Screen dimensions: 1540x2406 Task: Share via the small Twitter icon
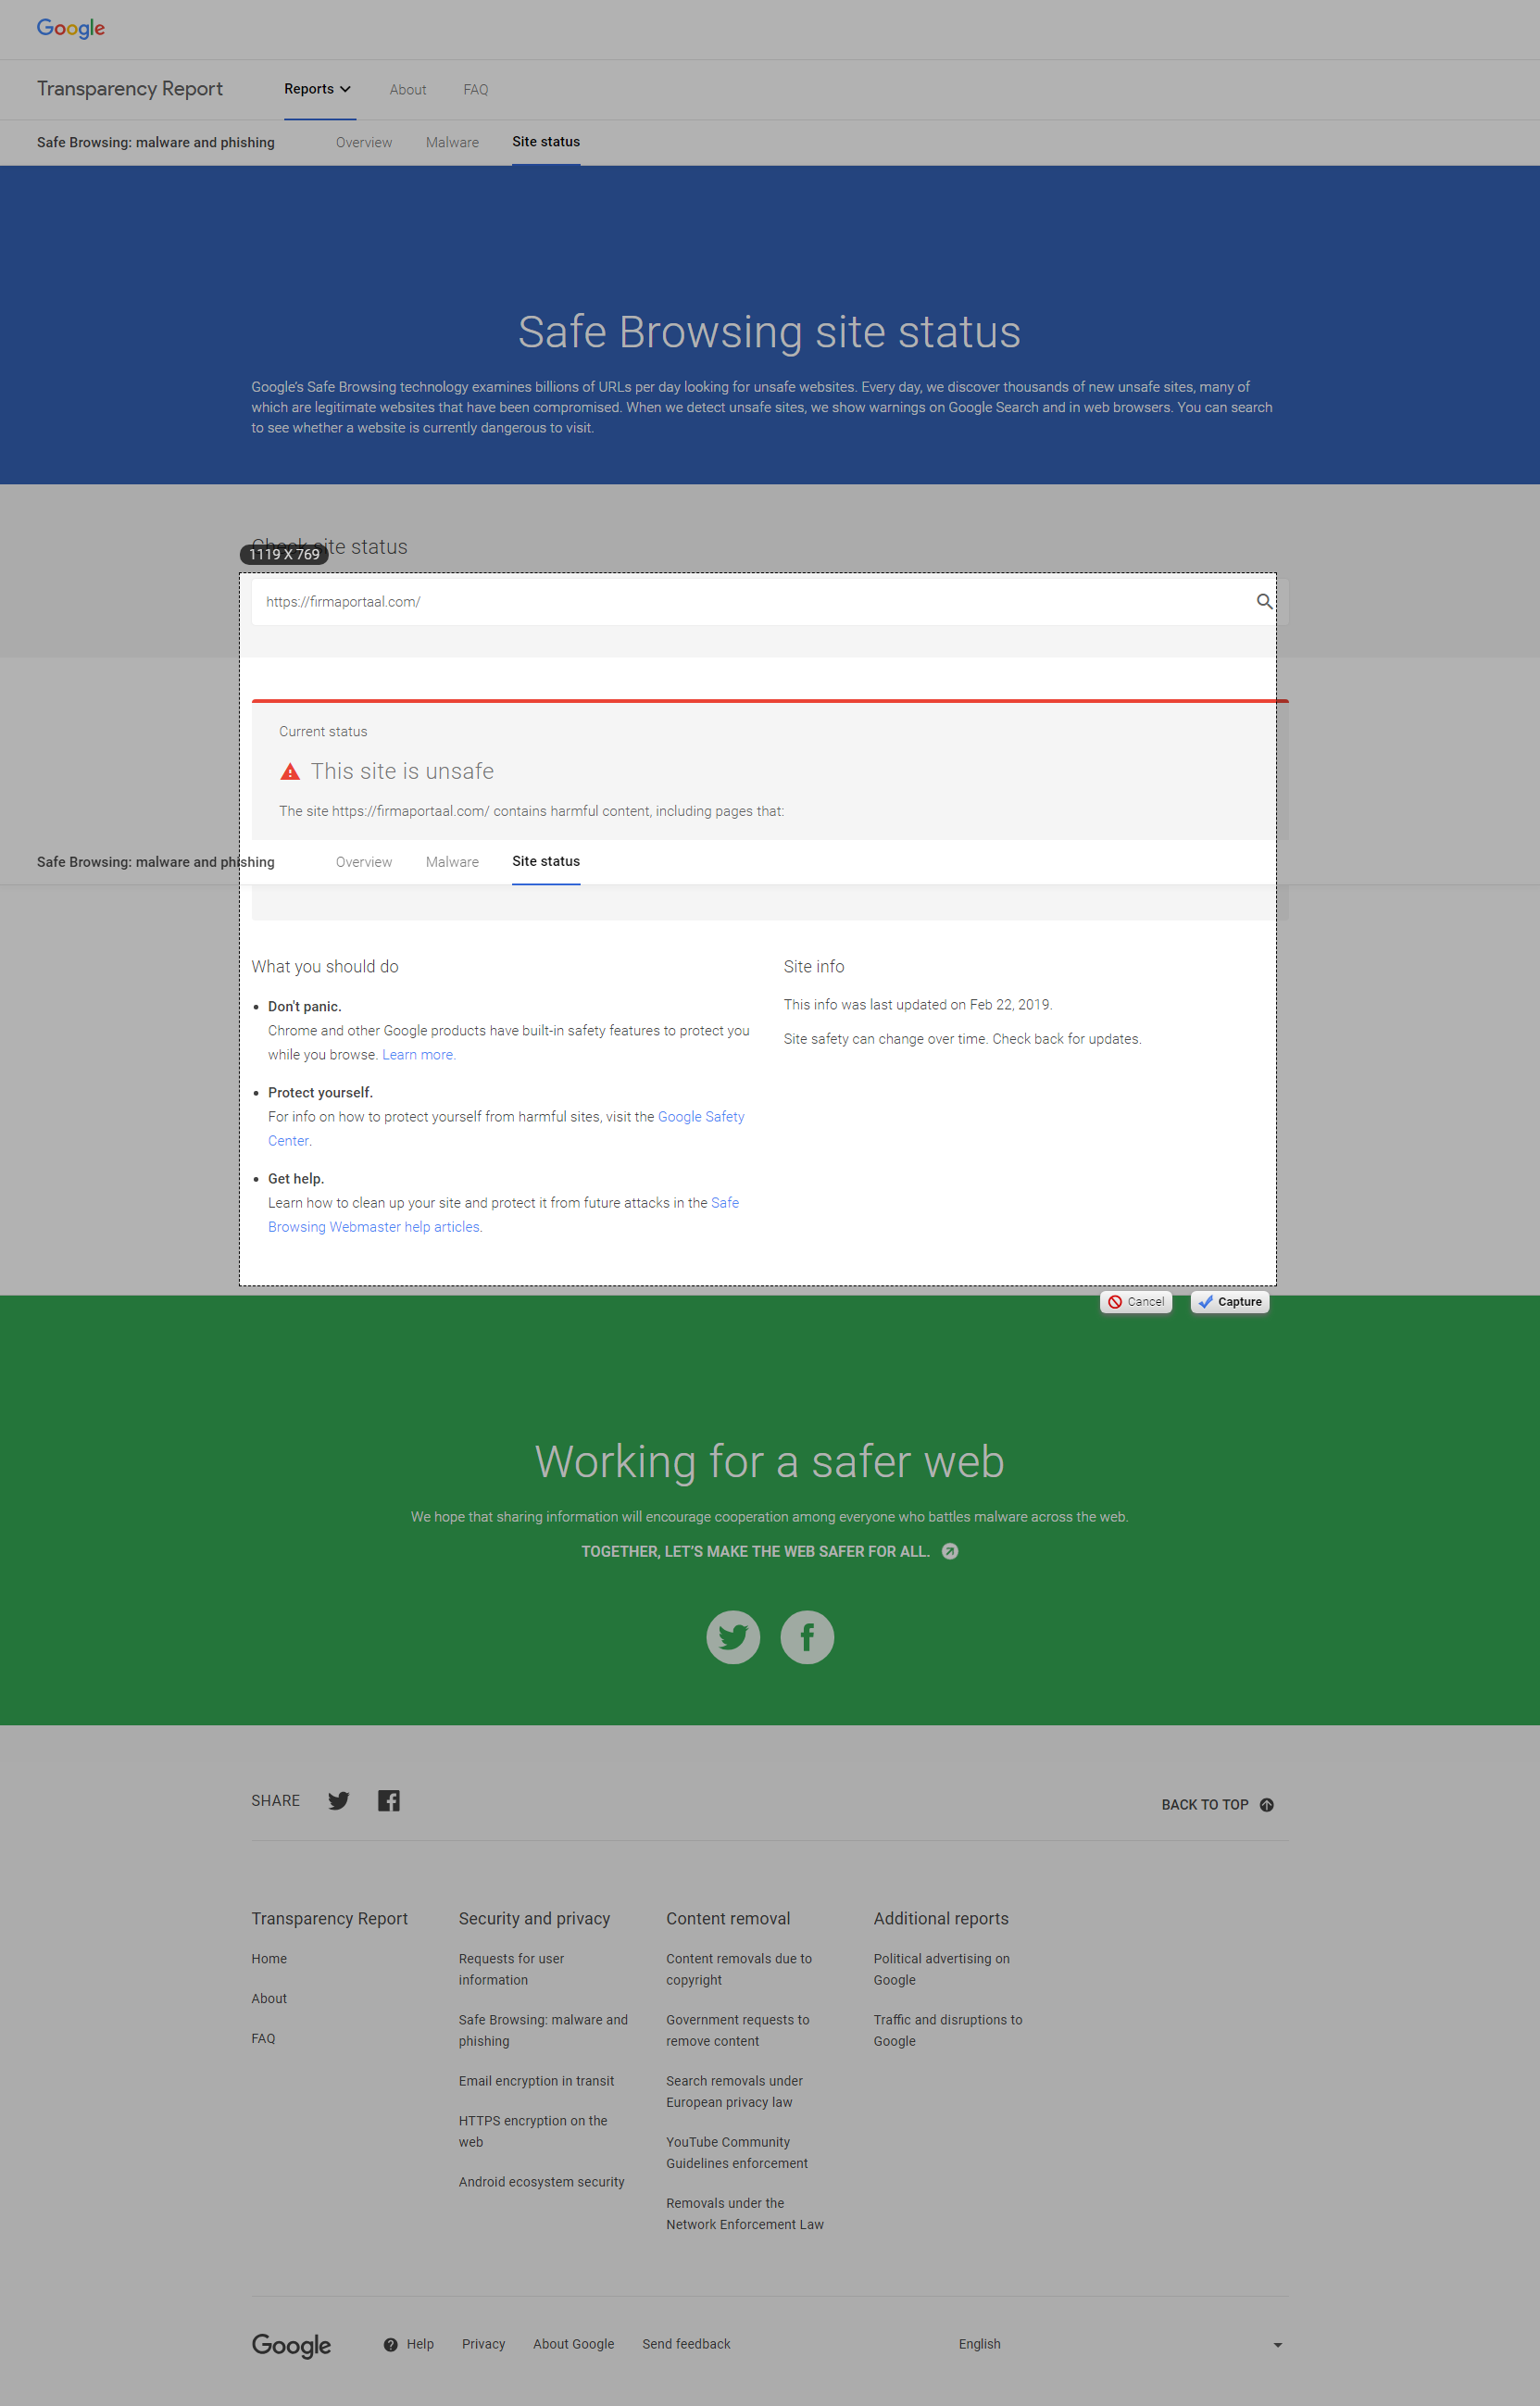click(x=339, y=1801)
